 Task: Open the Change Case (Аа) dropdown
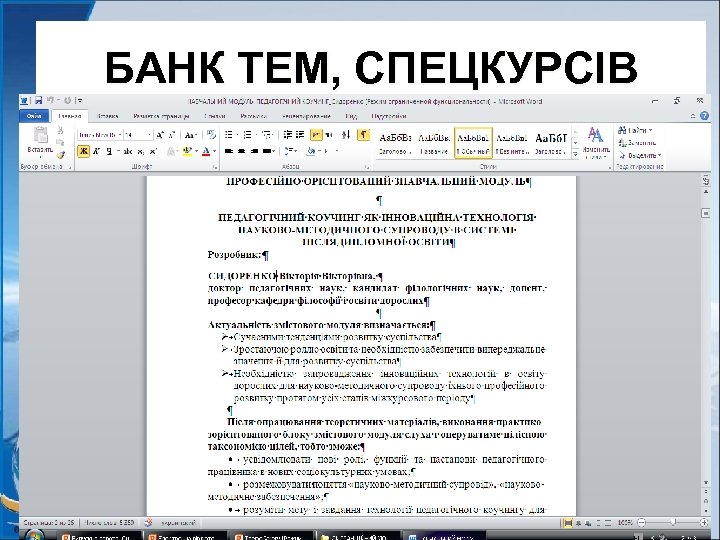(x=191, y=135)
